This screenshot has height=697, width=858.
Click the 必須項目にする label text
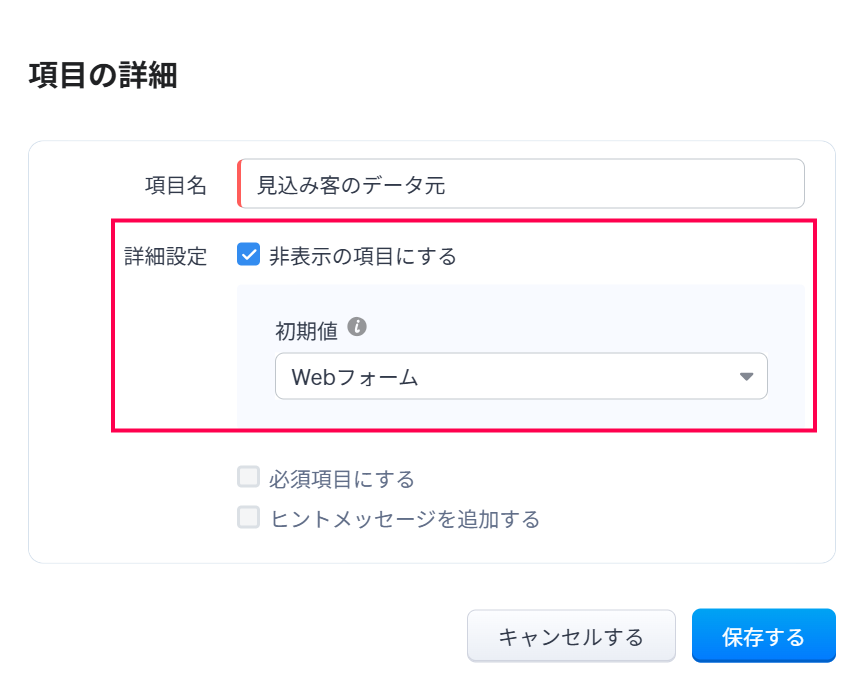341,479
